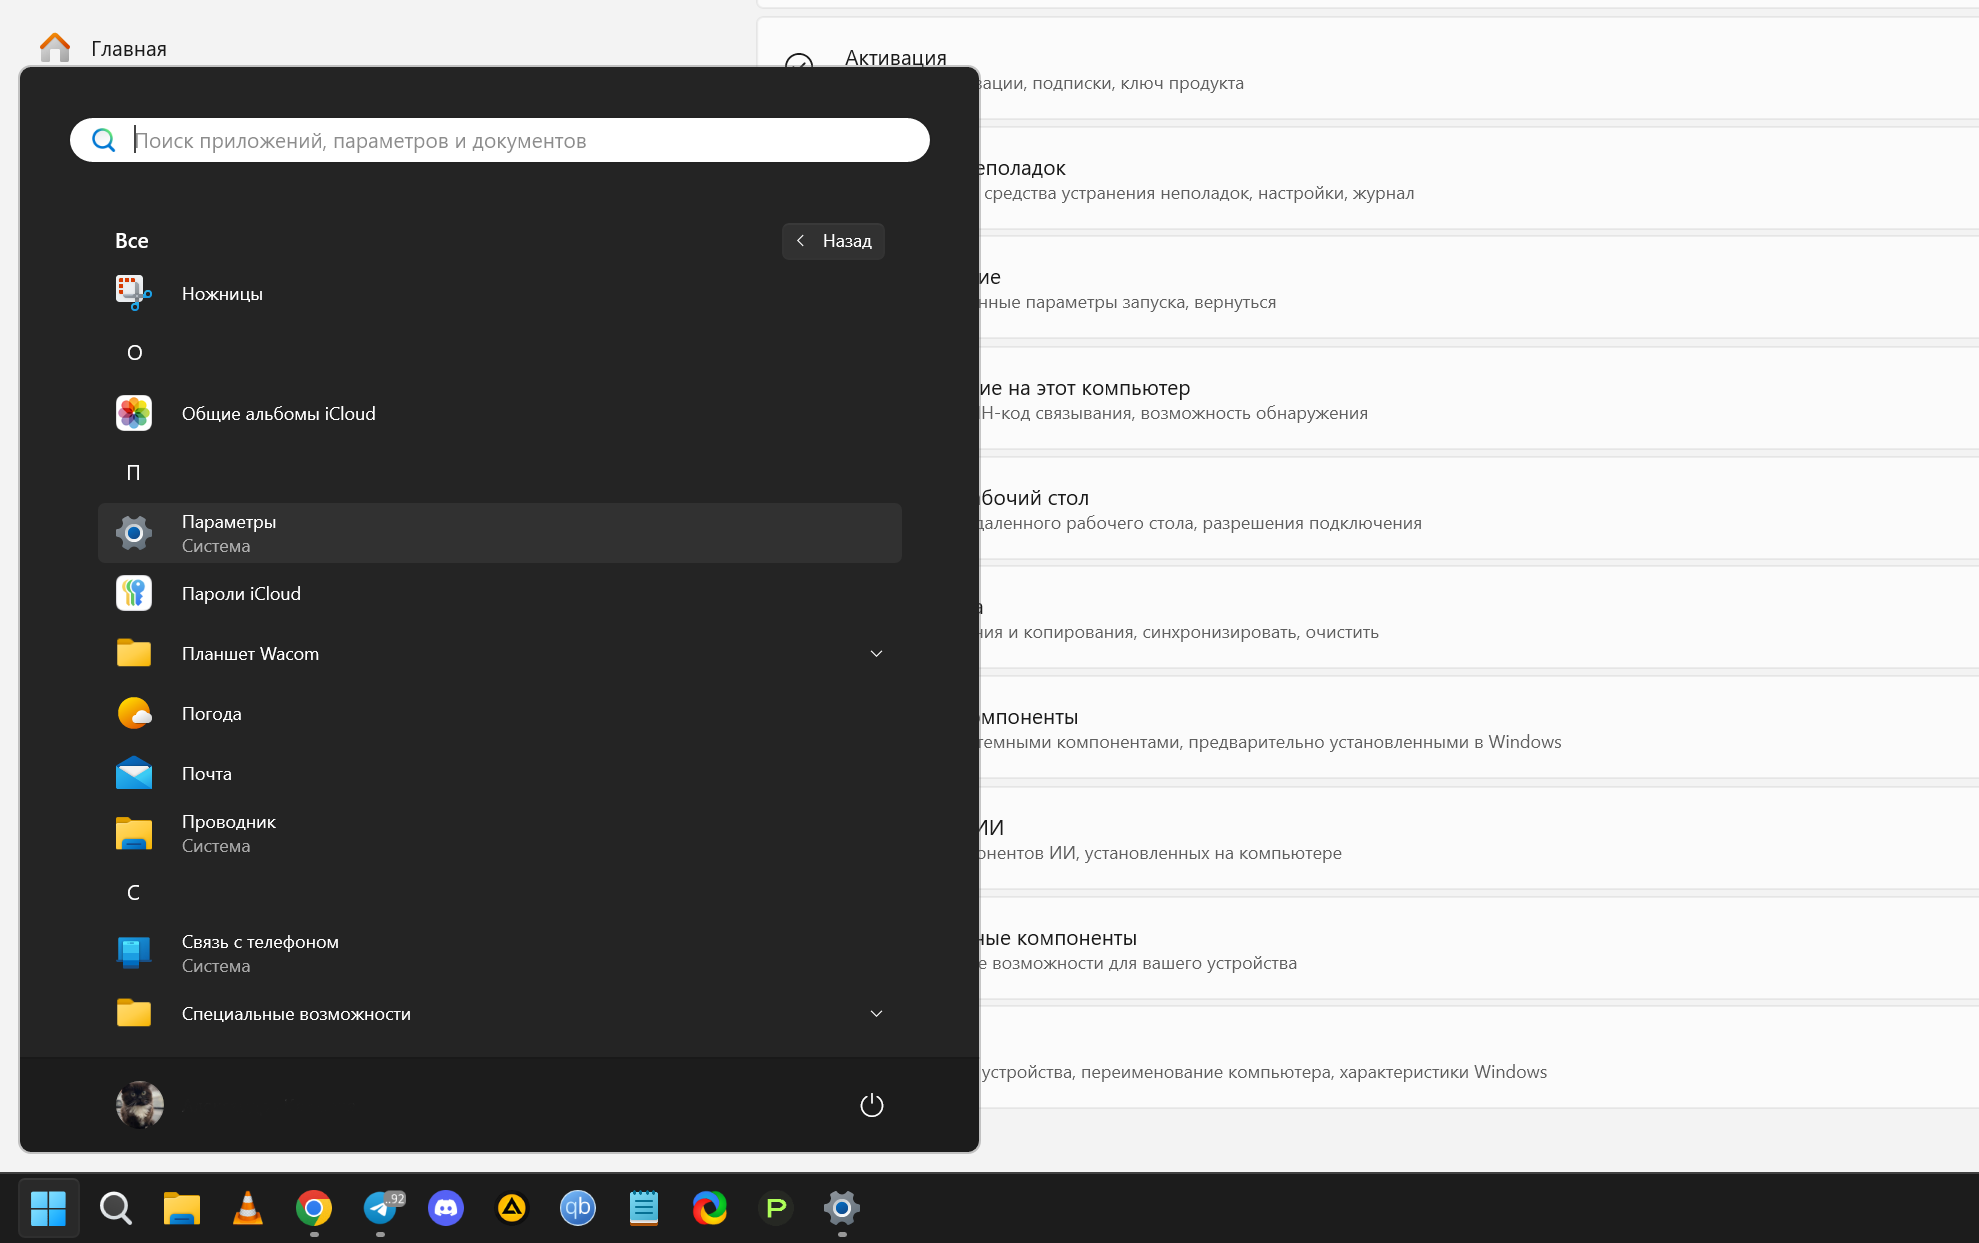Click the power button icon
This screenshot has height=1243, width=1979.
tap(871, 1105)
